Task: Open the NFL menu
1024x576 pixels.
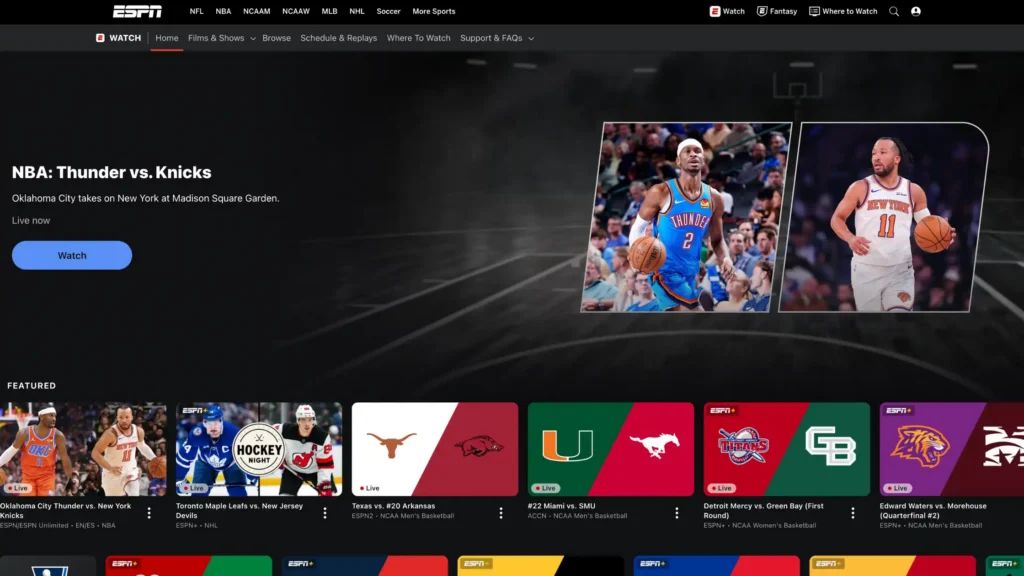Action: [x=197, y=11]
